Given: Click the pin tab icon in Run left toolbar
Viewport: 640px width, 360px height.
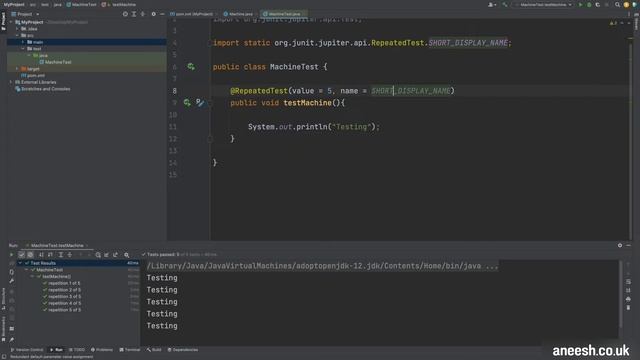Looking at the screenshot, I should tap(11, 340).
